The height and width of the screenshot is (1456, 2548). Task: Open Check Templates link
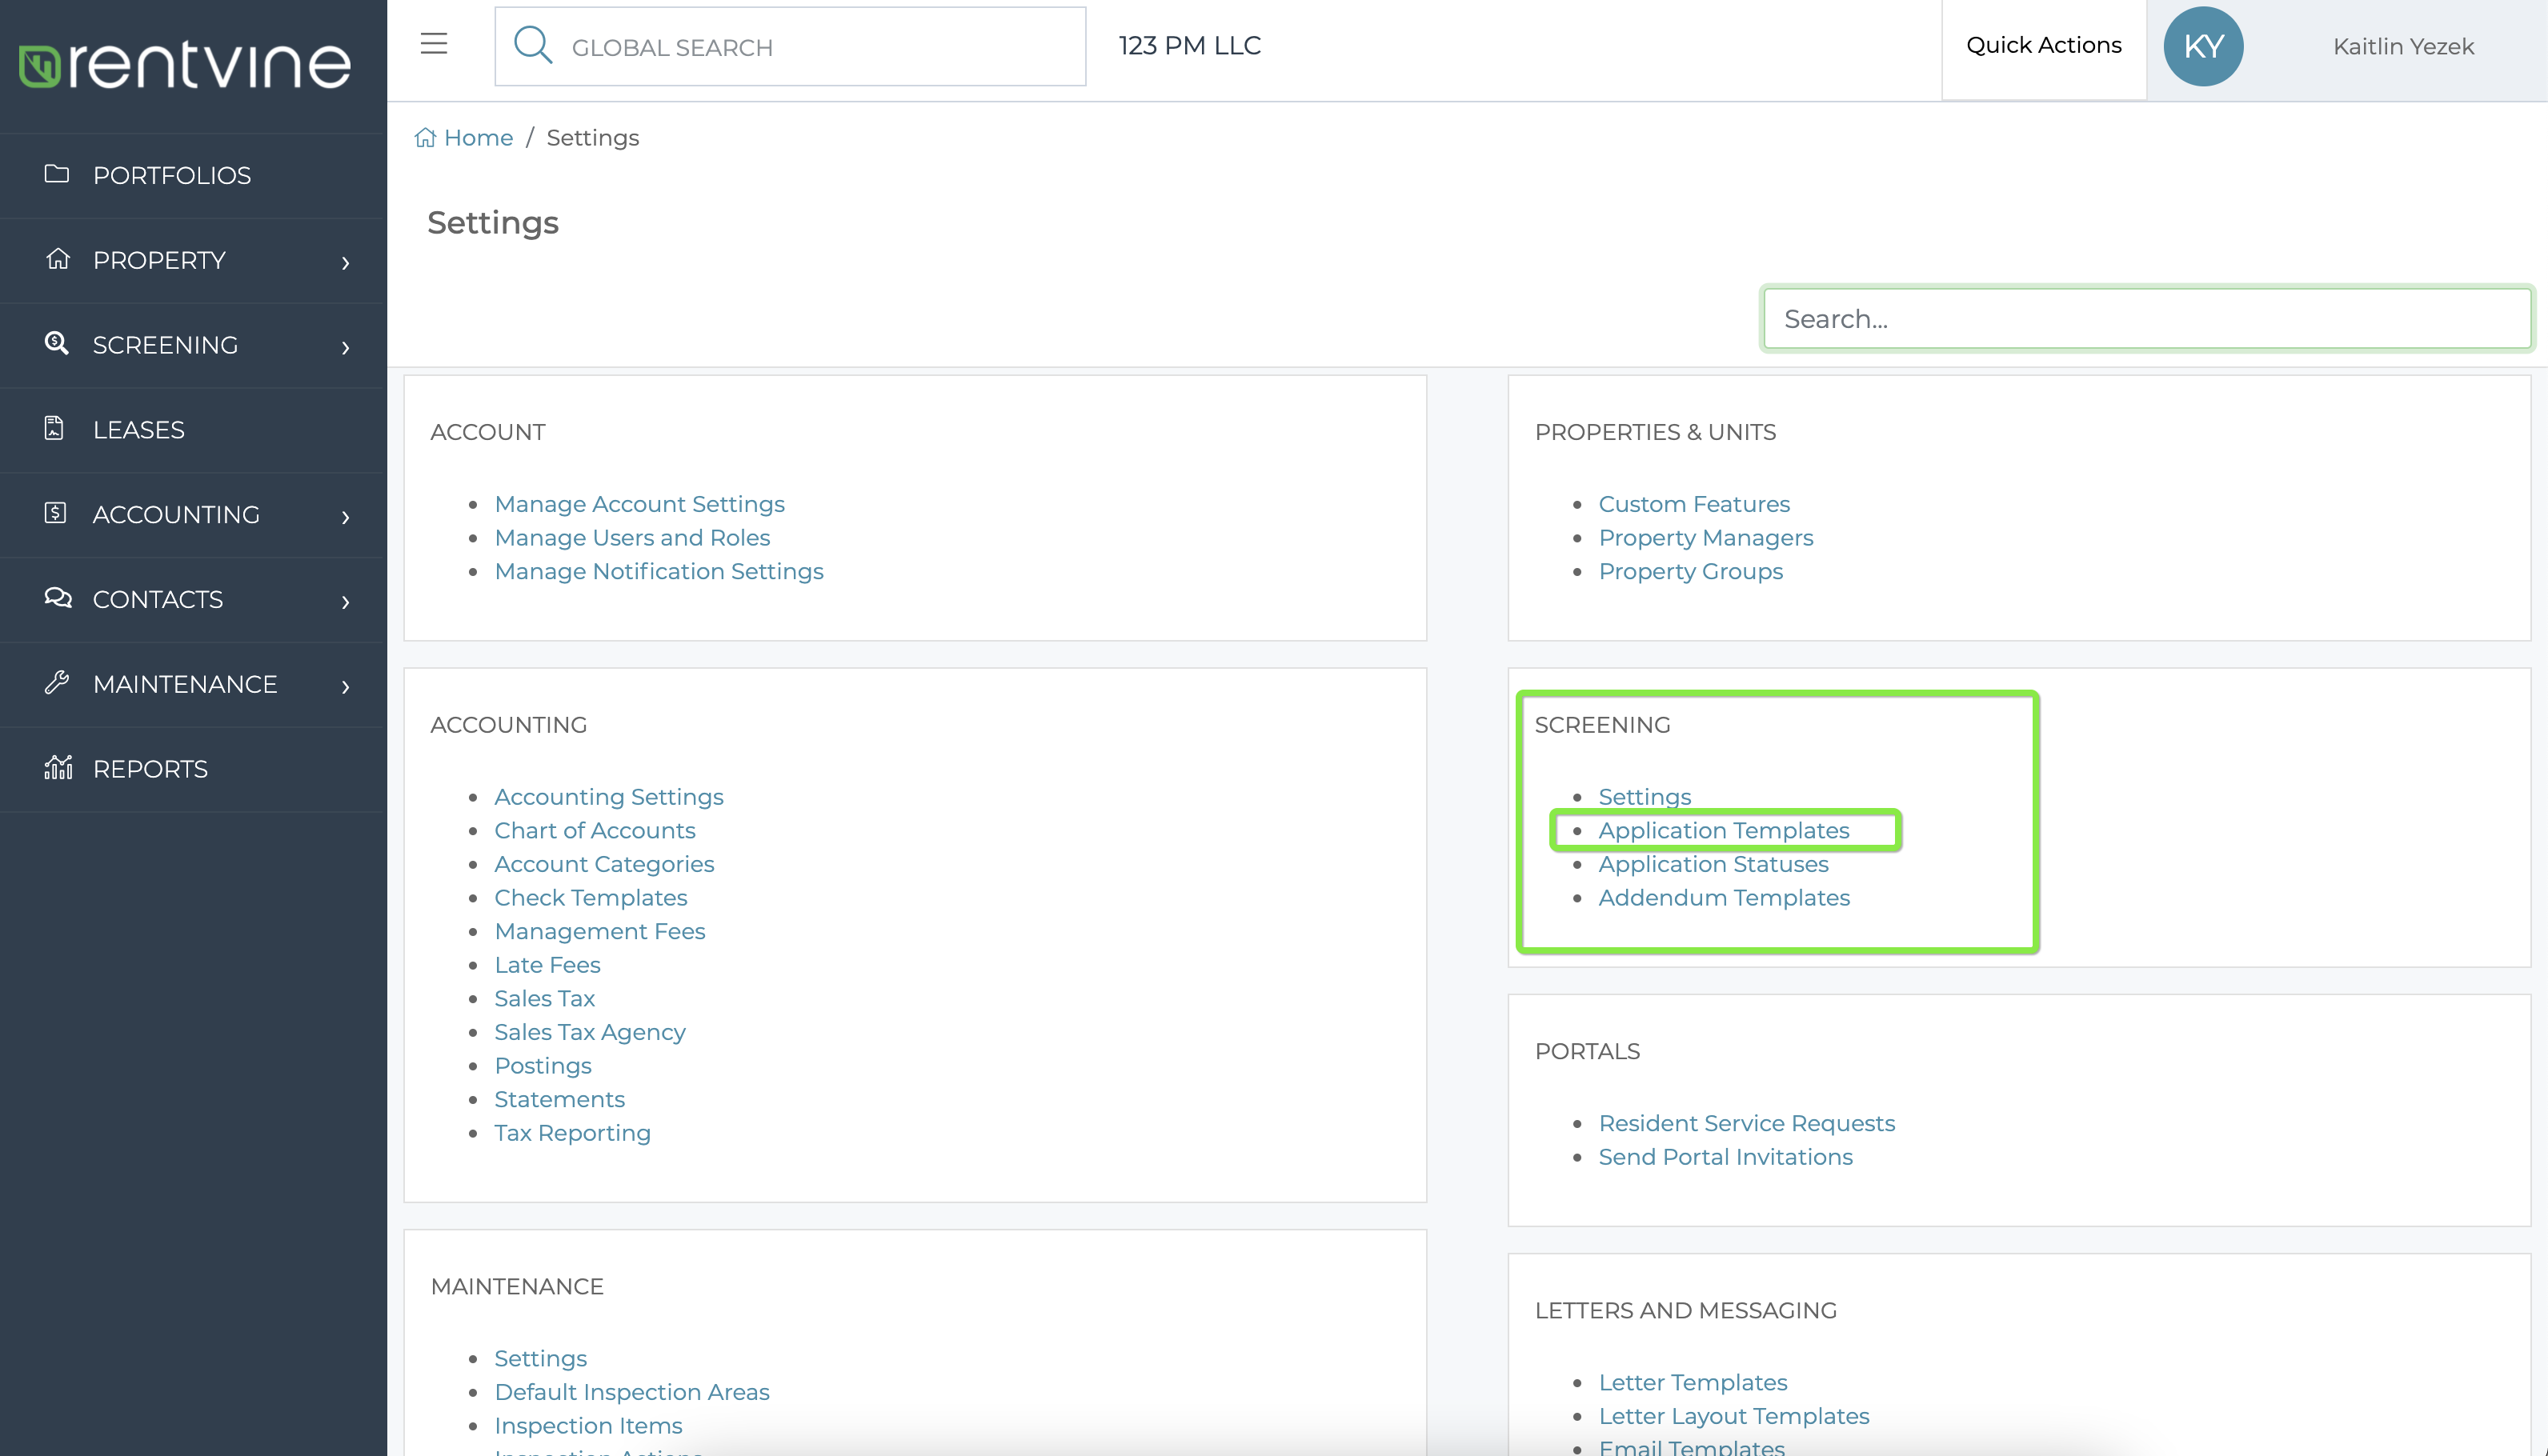590,898
